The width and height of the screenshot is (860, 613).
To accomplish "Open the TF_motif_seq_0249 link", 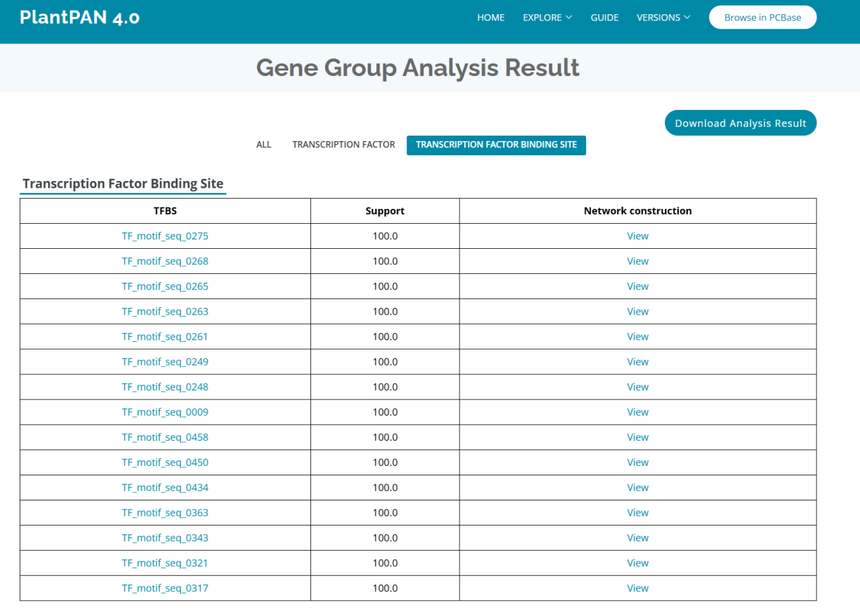I will 165,362.
